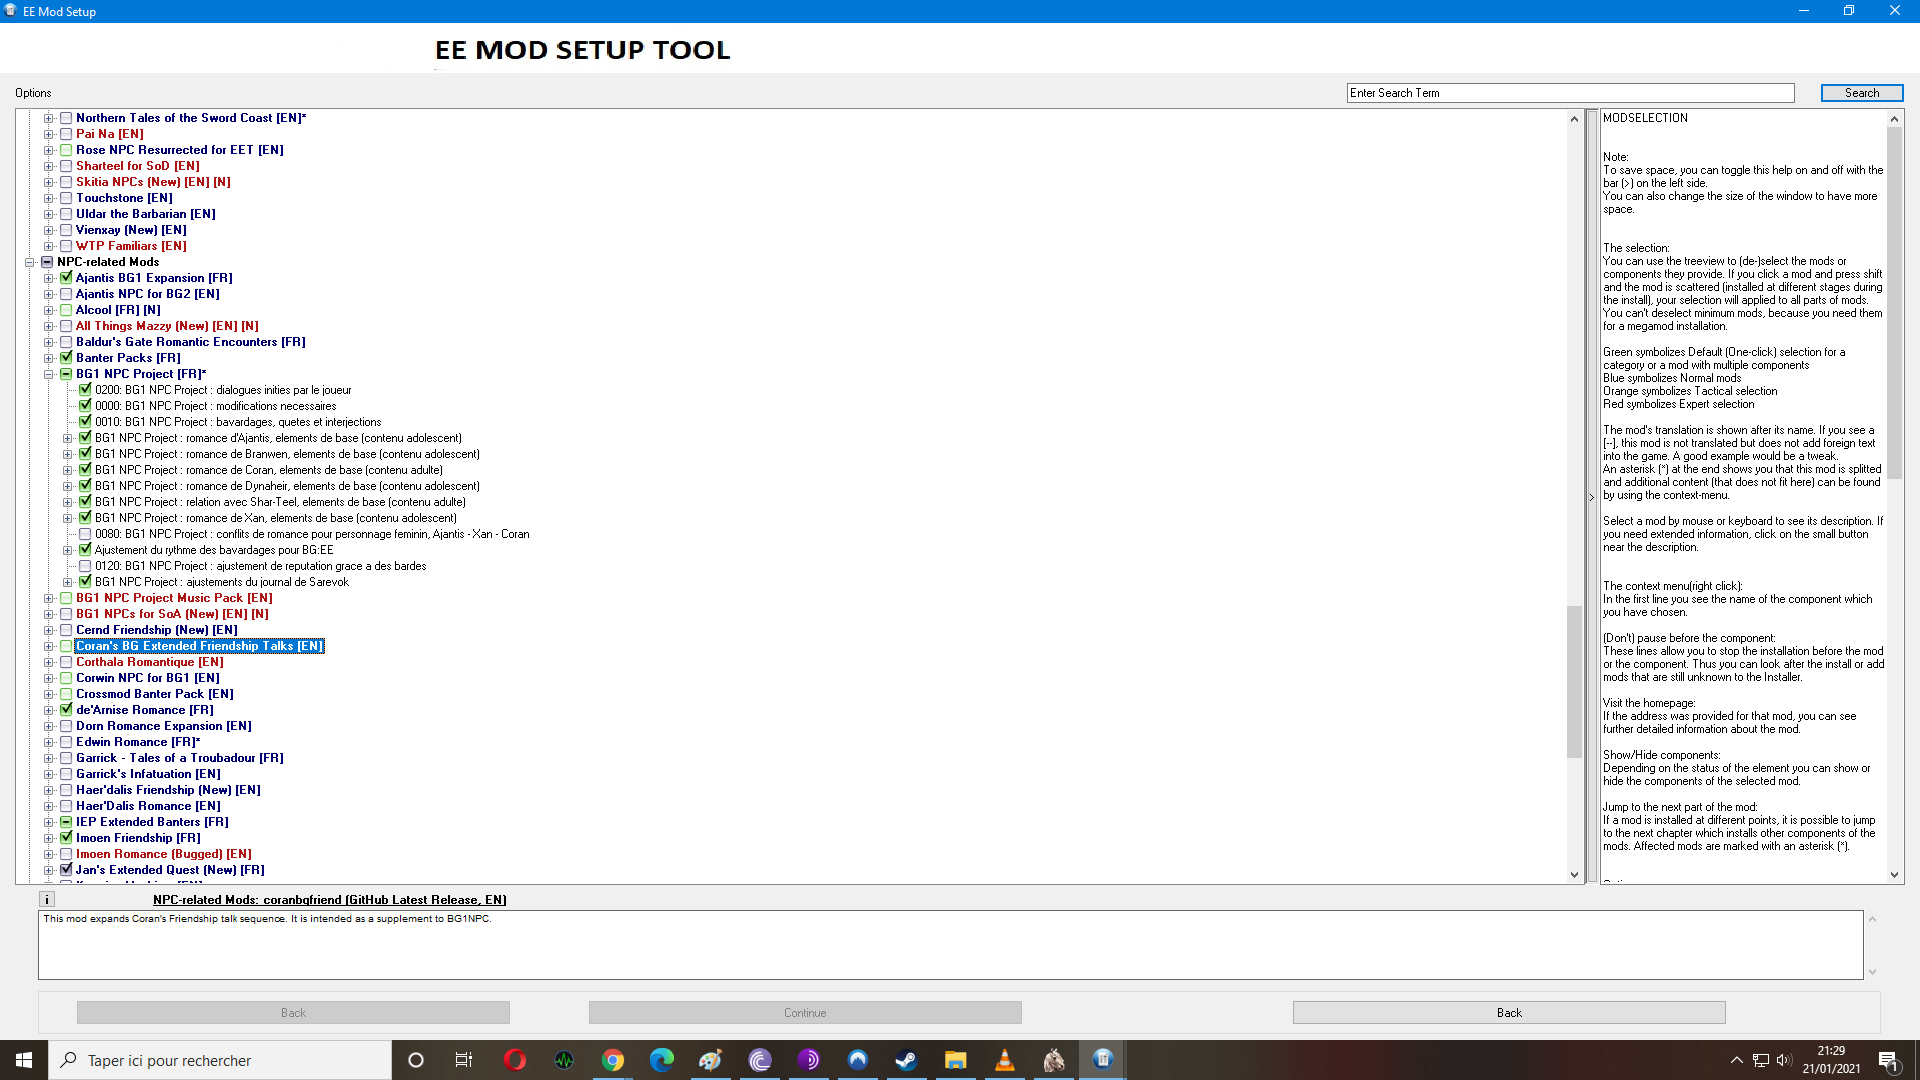Click Windows taskbar search box
Viewport: 1920px width, 1080px height.
220,1060
